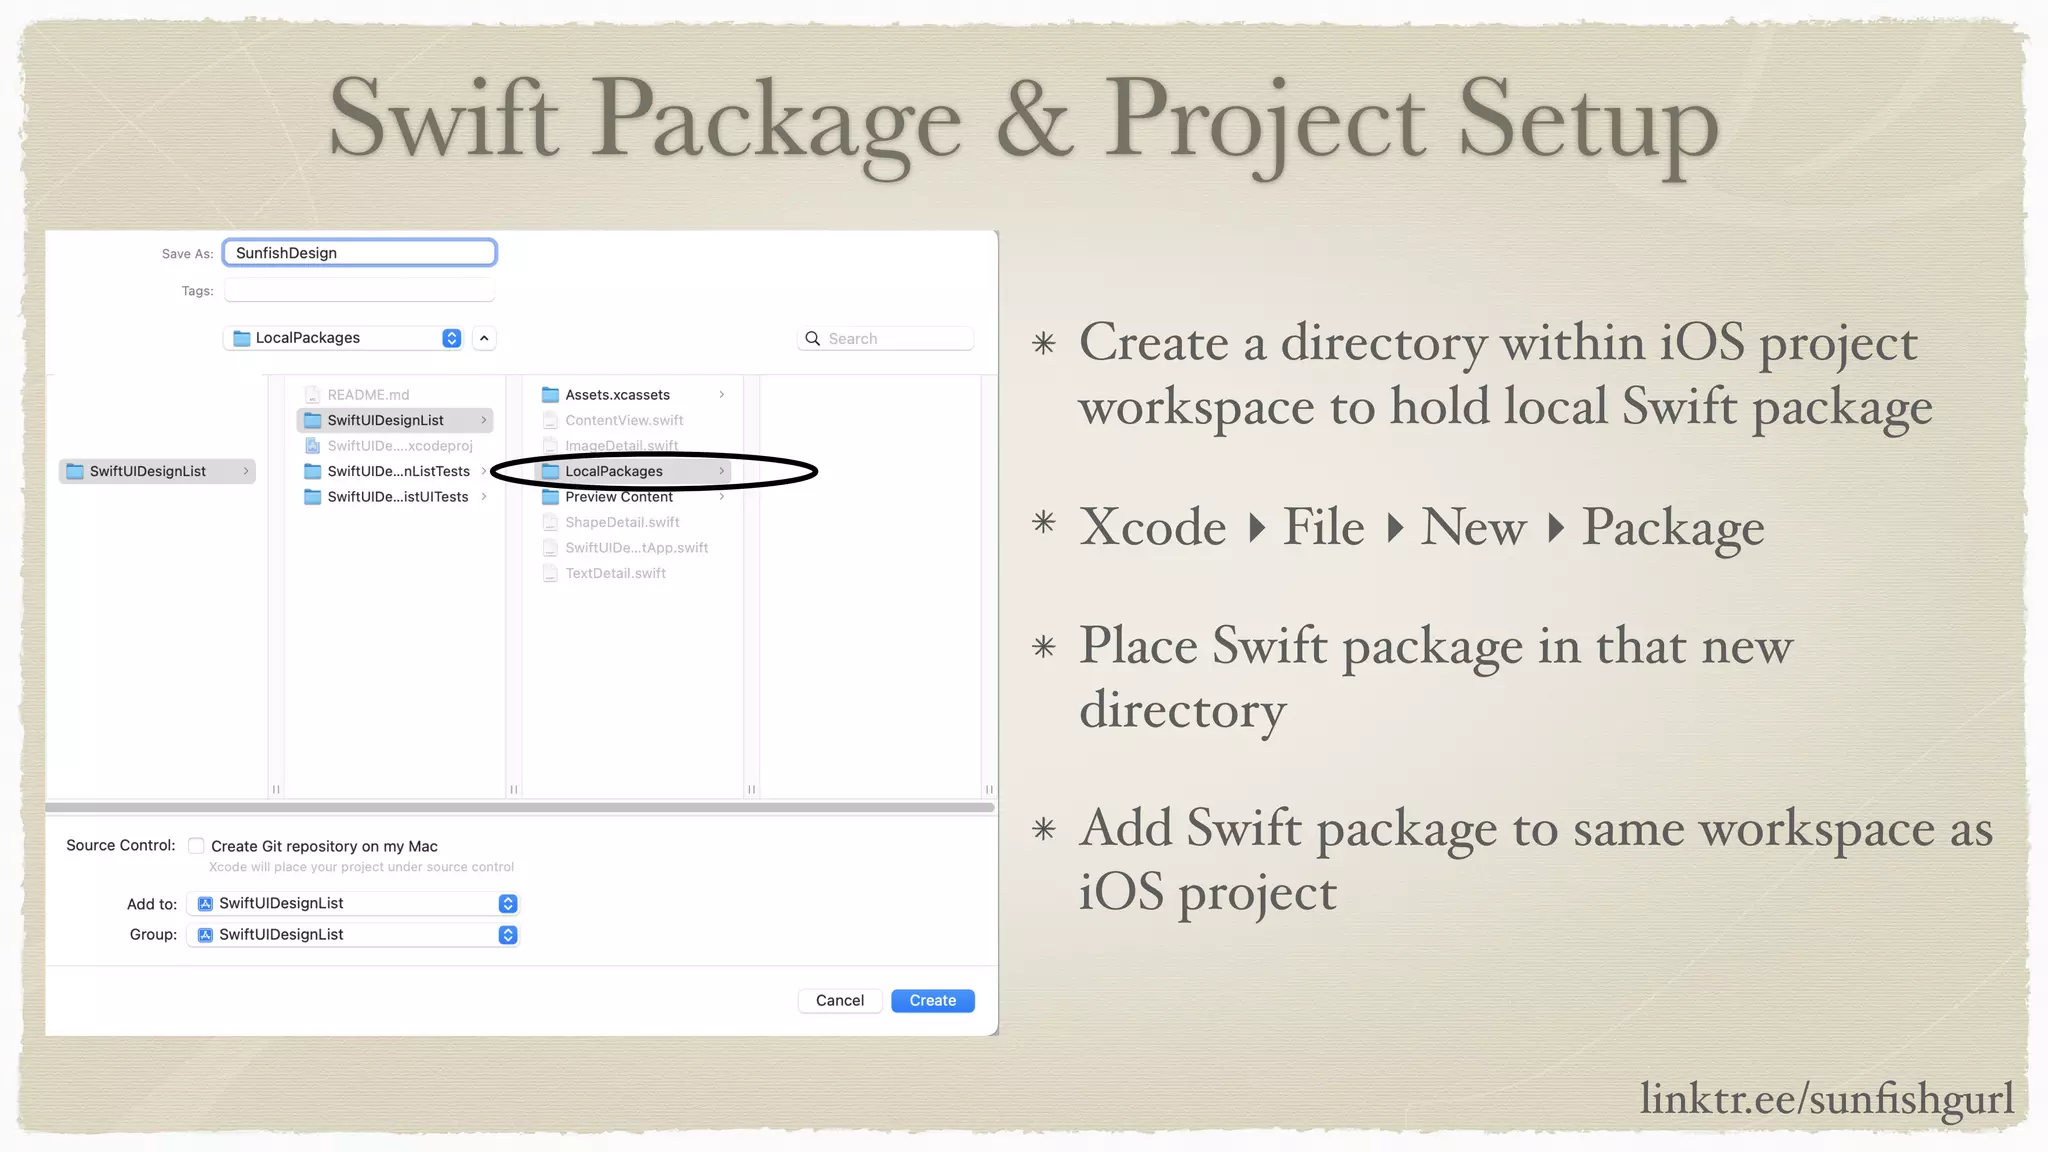This screenshot has width=2048, height=1152.
Task: Enable Create Git repository on my Mac
Action: [x=196, y=846]
